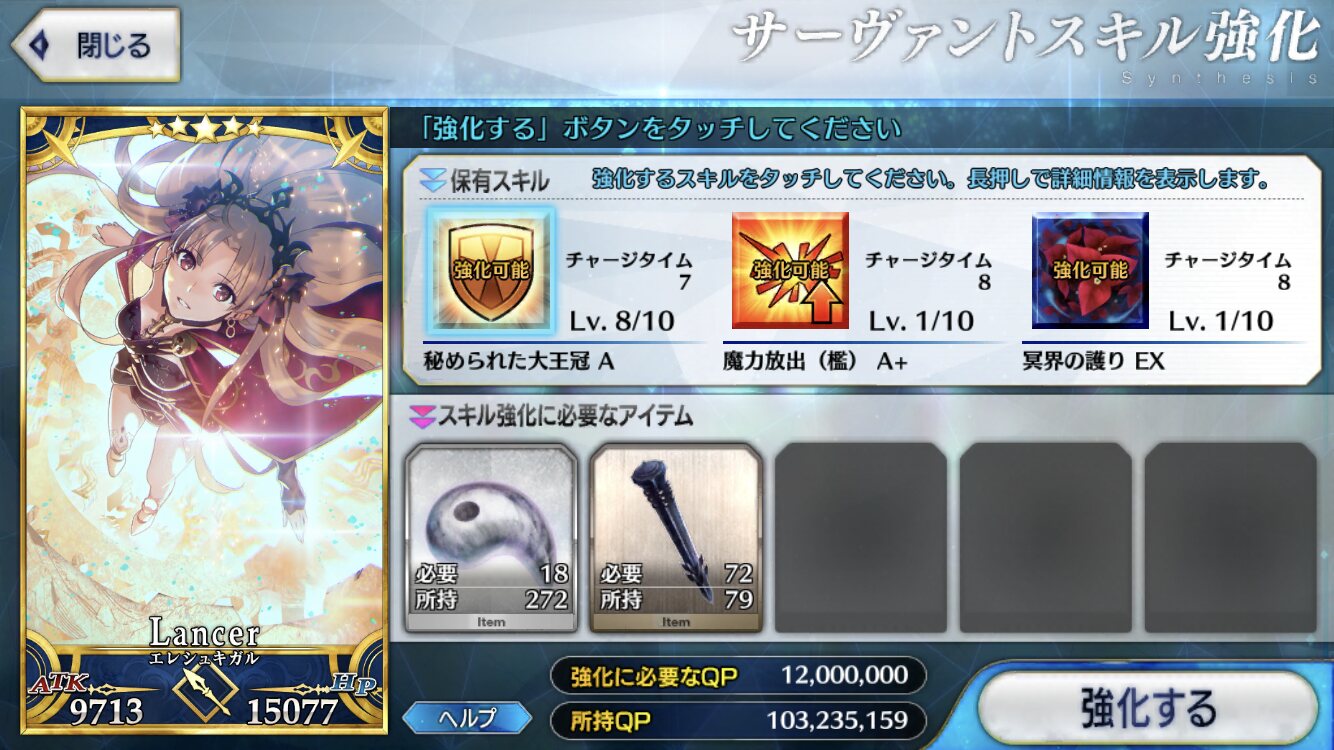Tap the five-star rarity indicator on card

pos(205,128)
